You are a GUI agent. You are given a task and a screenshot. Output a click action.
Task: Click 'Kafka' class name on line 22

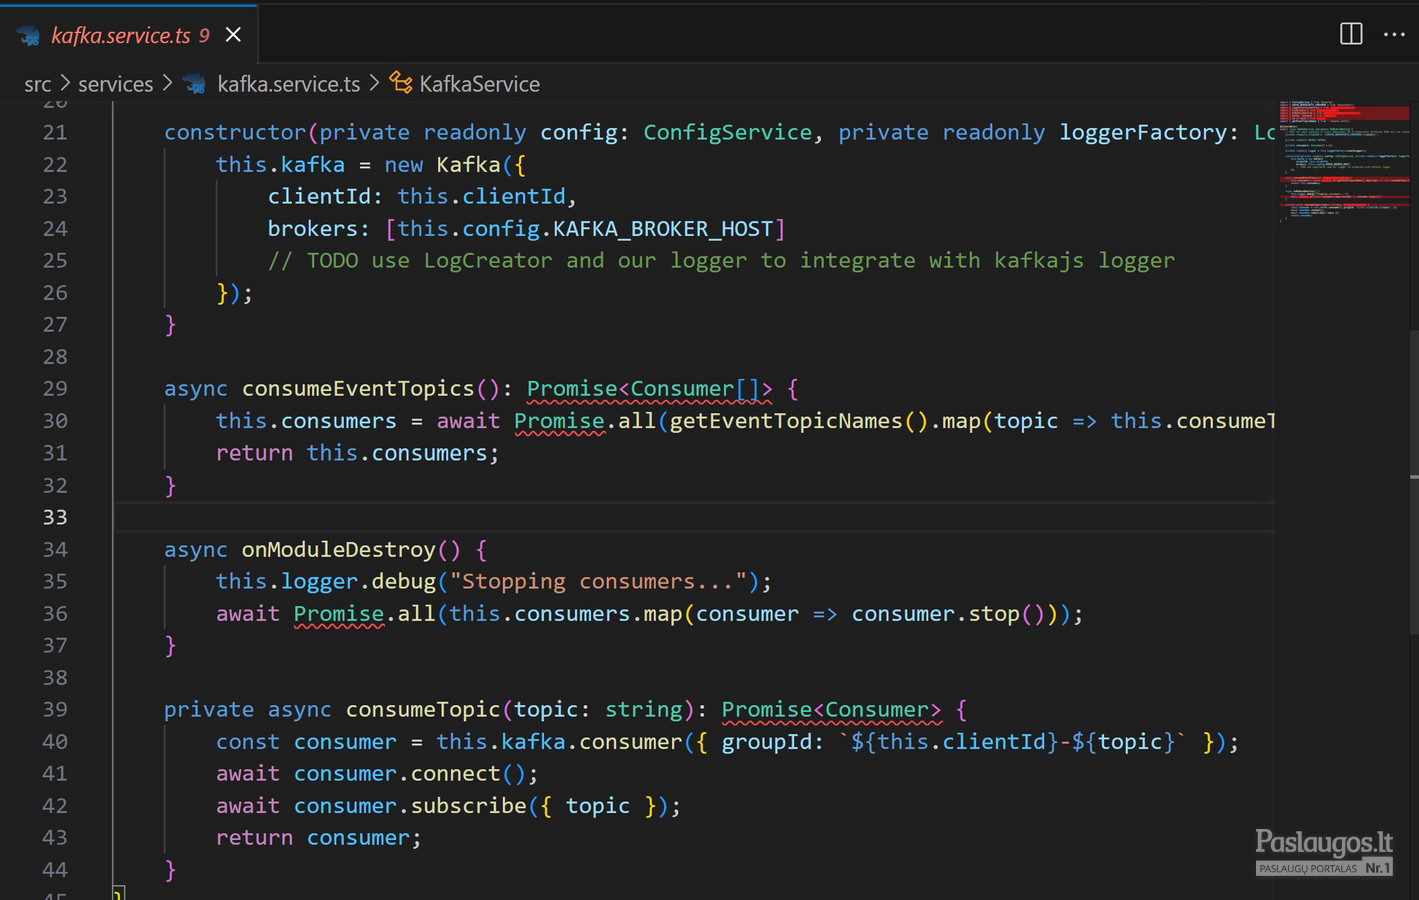pyautogui.click(x=468, y=164)
